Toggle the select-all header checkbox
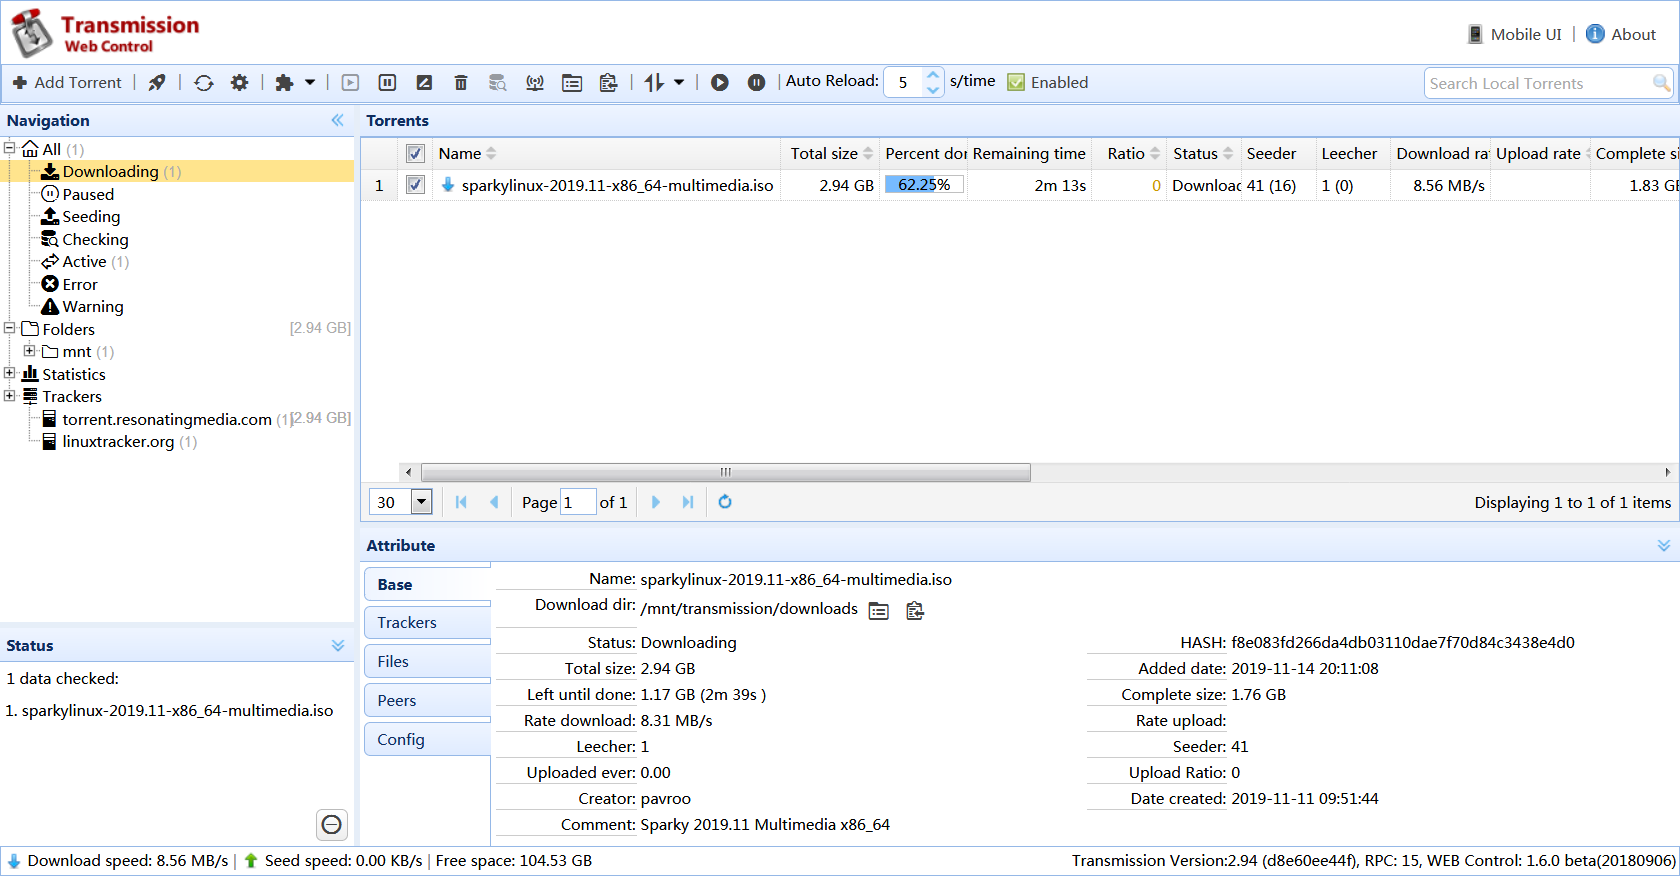1680x876 pixels. pos(416,153)
